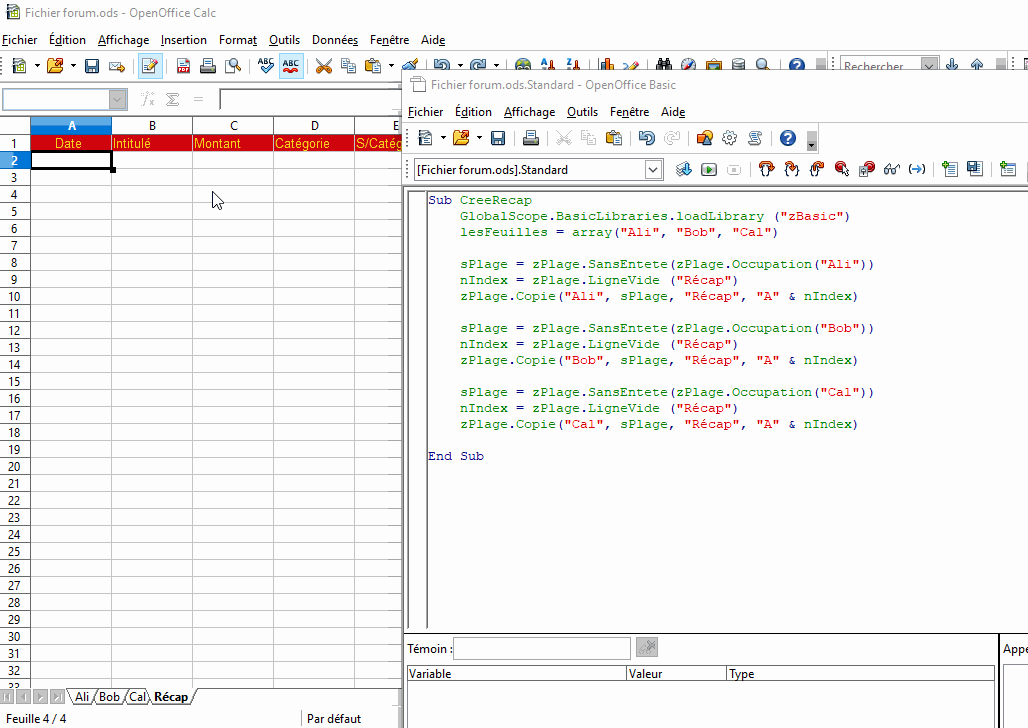Toggle Breakpoint on/off icon in Basic IDE
Image resolution: width=1028 pixels, height=728 pixels.
point(842,170)
